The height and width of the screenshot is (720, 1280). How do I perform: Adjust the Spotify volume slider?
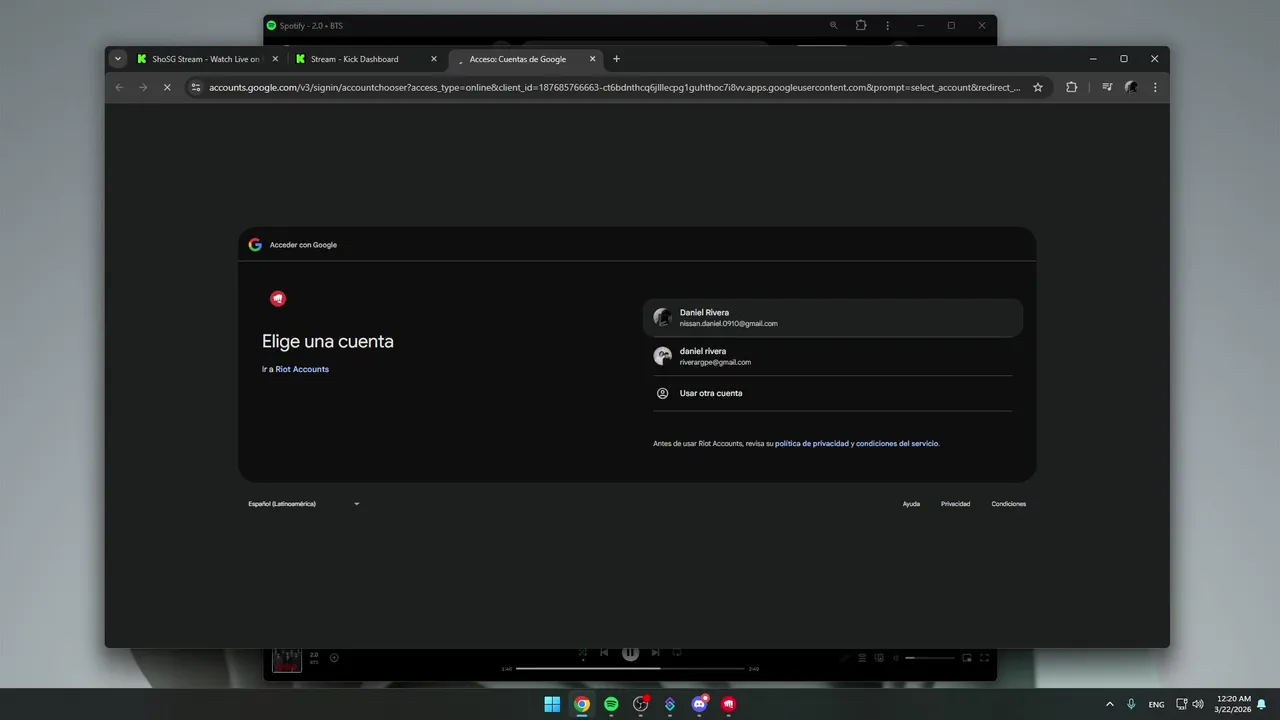coord(930,658)
